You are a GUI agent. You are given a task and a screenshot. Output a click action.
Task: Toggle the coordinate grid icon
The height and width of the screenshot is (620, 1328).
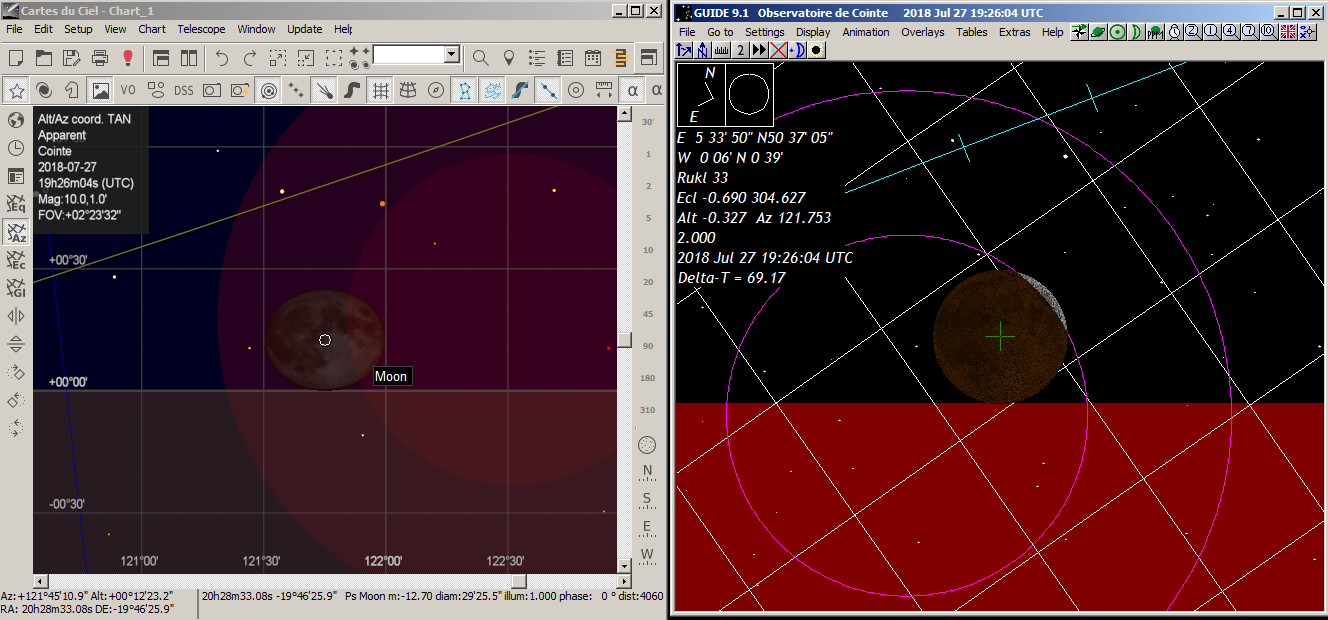coord(380,90)
